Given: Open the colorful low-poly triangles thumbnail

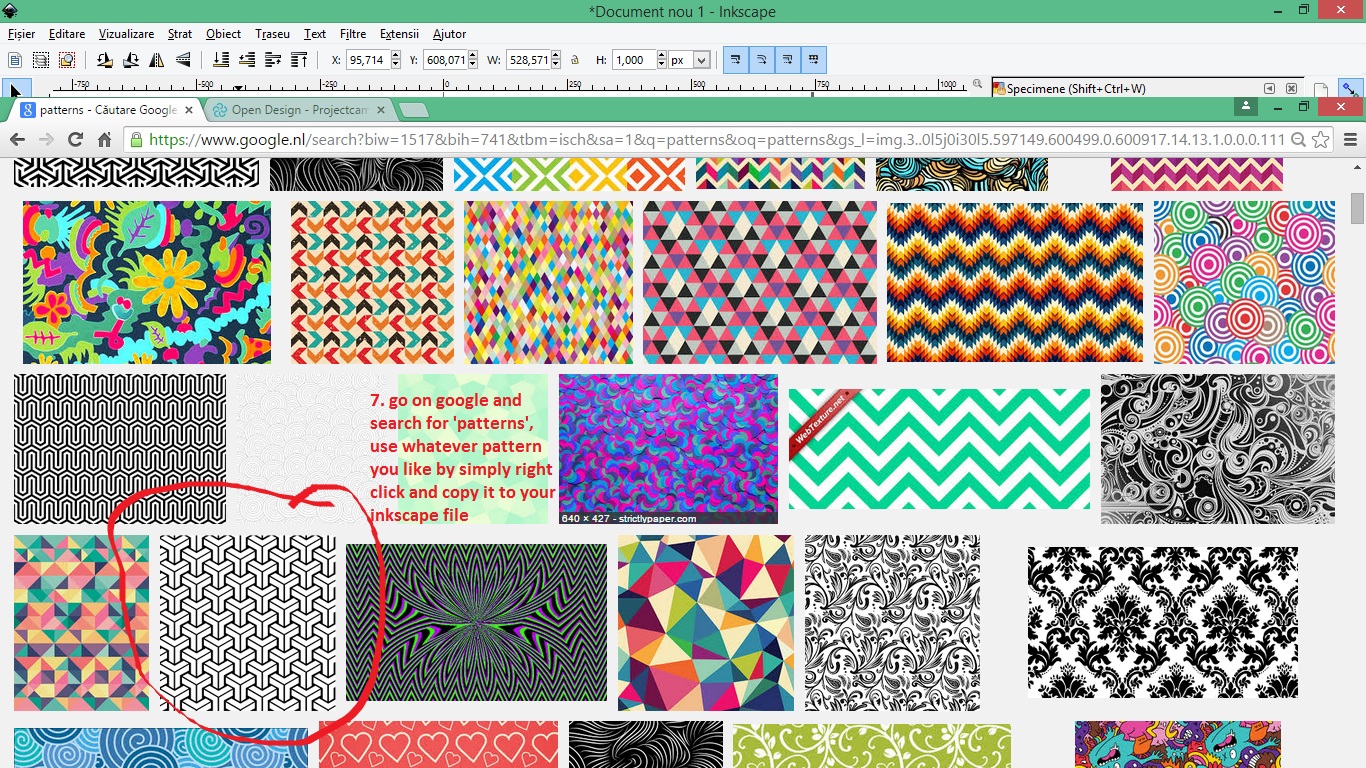Looking at the screenshot, I should 706,623.
